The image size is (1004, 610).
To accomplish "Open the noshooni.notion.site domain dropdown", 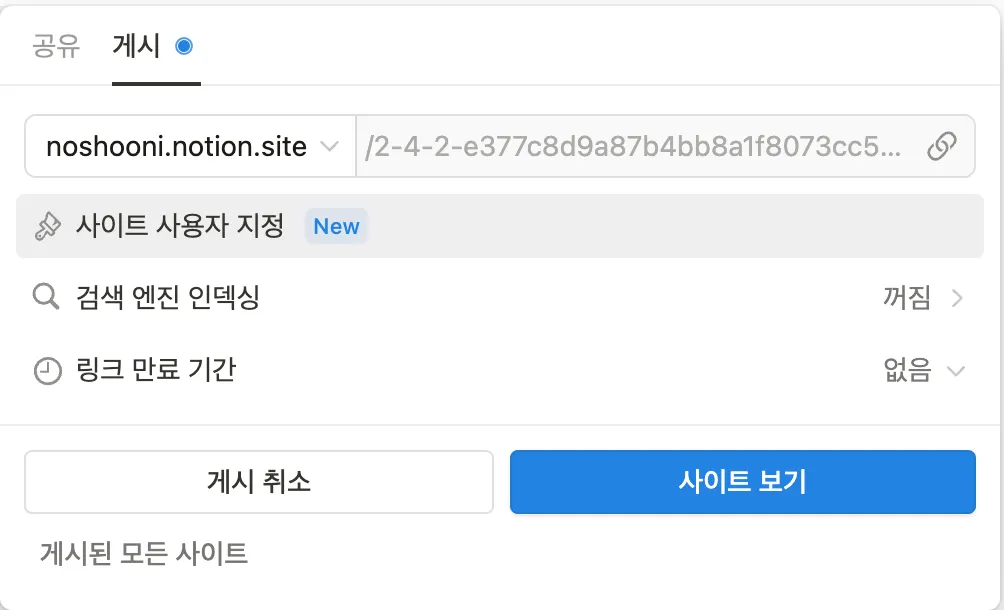I will pos(190,147).
